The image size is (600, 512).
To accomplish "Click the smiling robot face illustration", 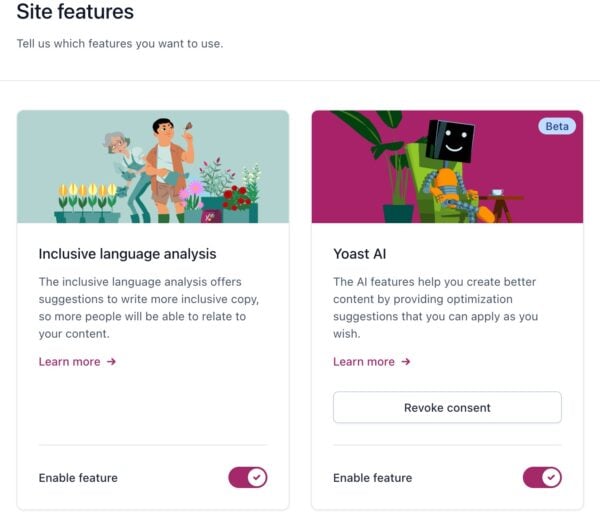I will (x=450, y=143).
